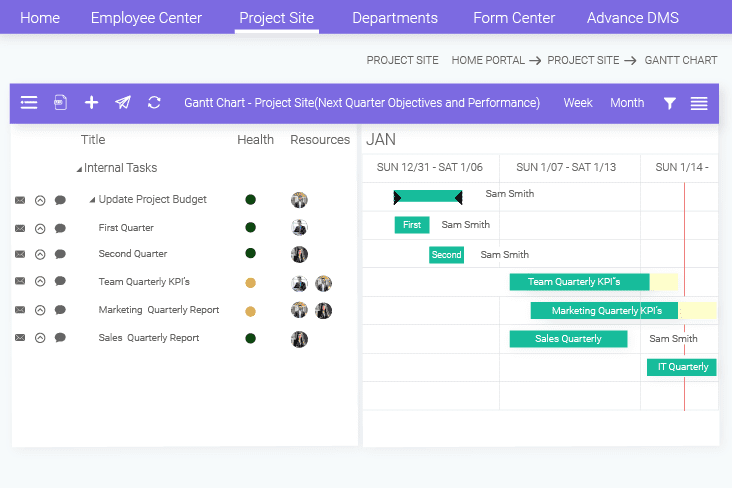Click mail icon for First Quarter row
The width and height of the screenshot is (732, 488).
20,228
